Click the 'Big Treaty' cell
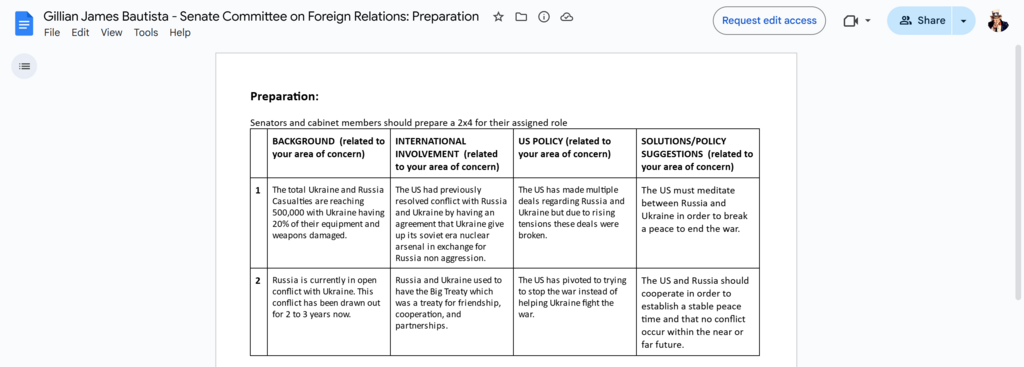This screenshot has width=1024, height=367. [x=451, y=311]
